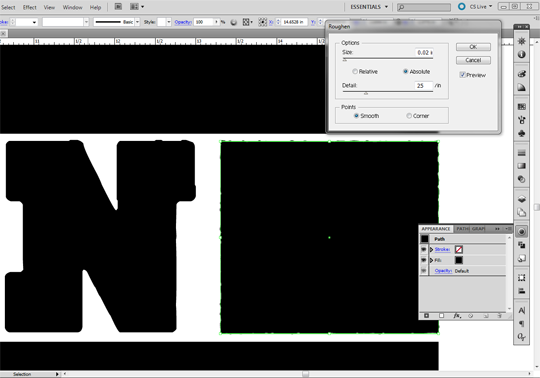
Task: Open the Color panel palette icon
Action: [x=521, y=74]
